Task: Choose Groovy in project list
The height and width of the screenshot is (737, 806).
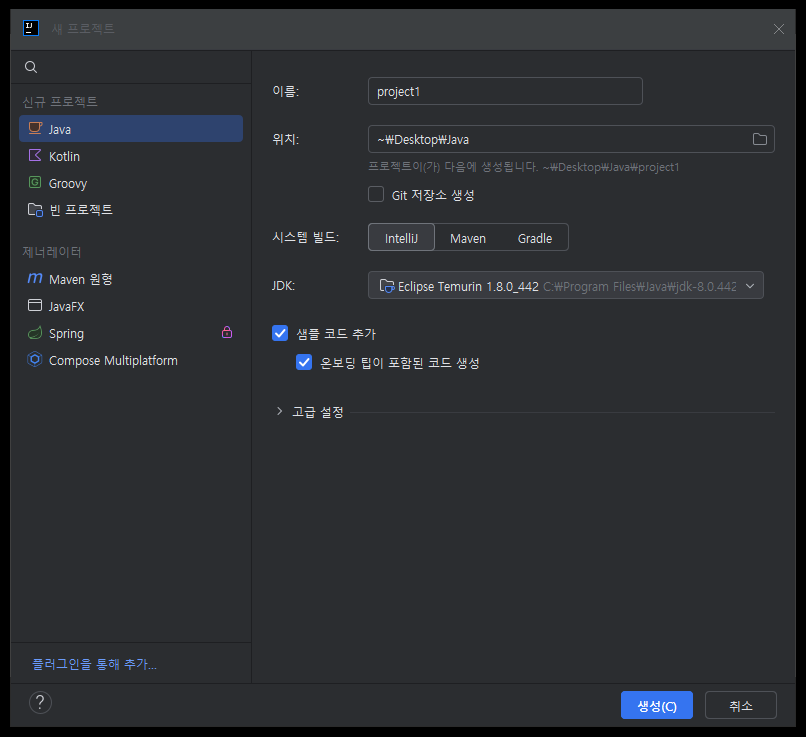Action: click(131, 183)
